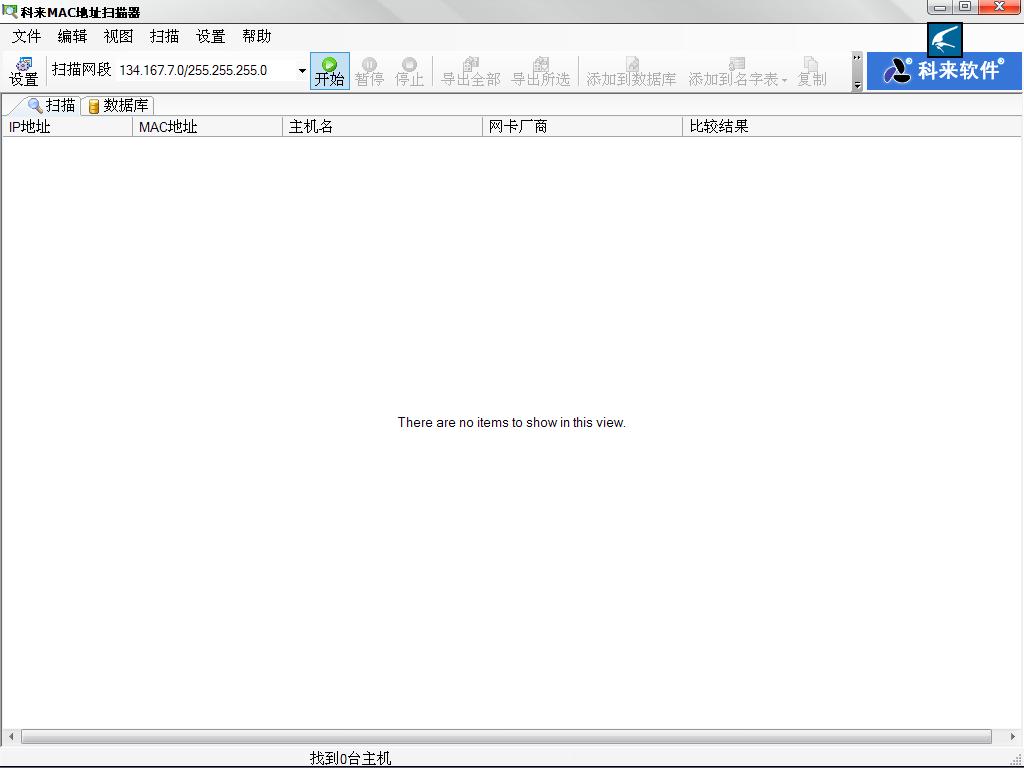Click the 导出所选 export selected icon

540,71
